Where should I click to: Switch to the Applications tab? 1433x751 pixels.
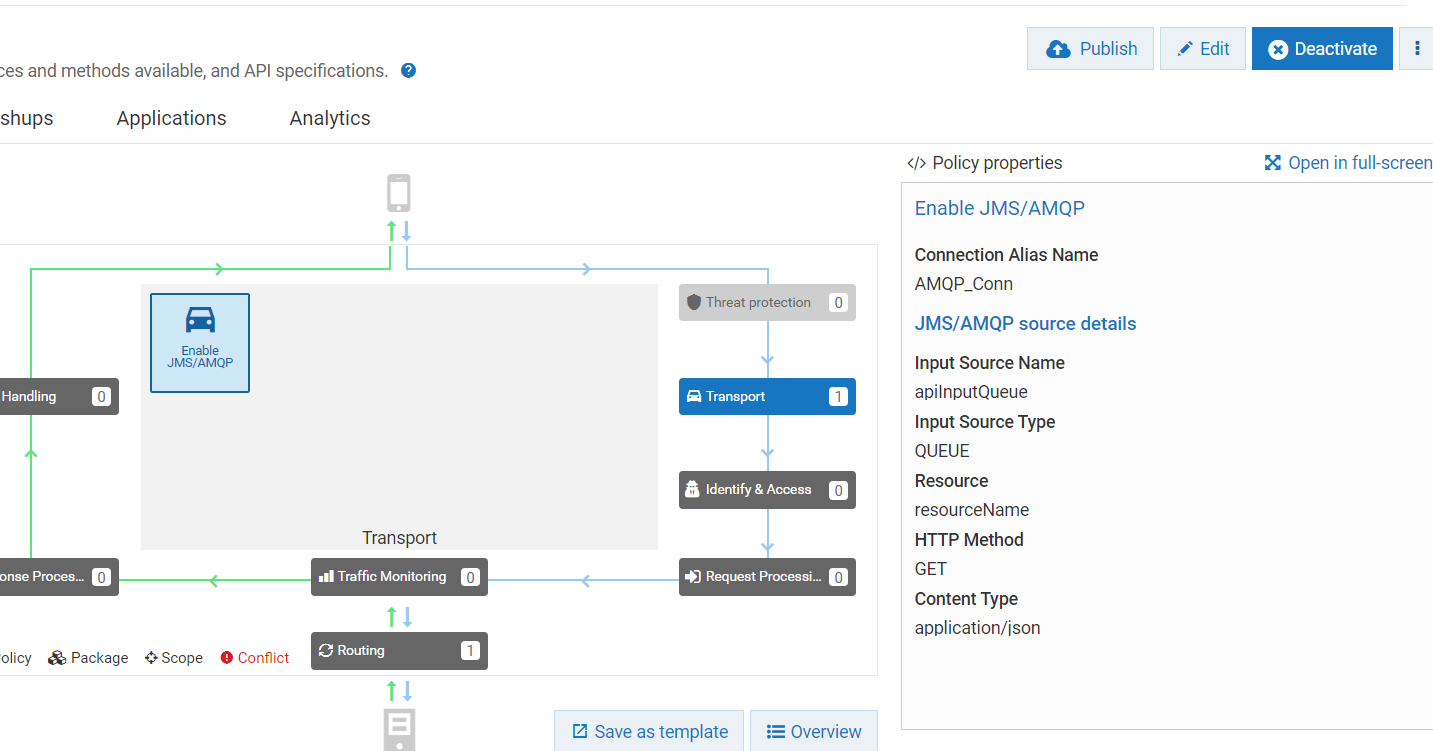[171, 118]
